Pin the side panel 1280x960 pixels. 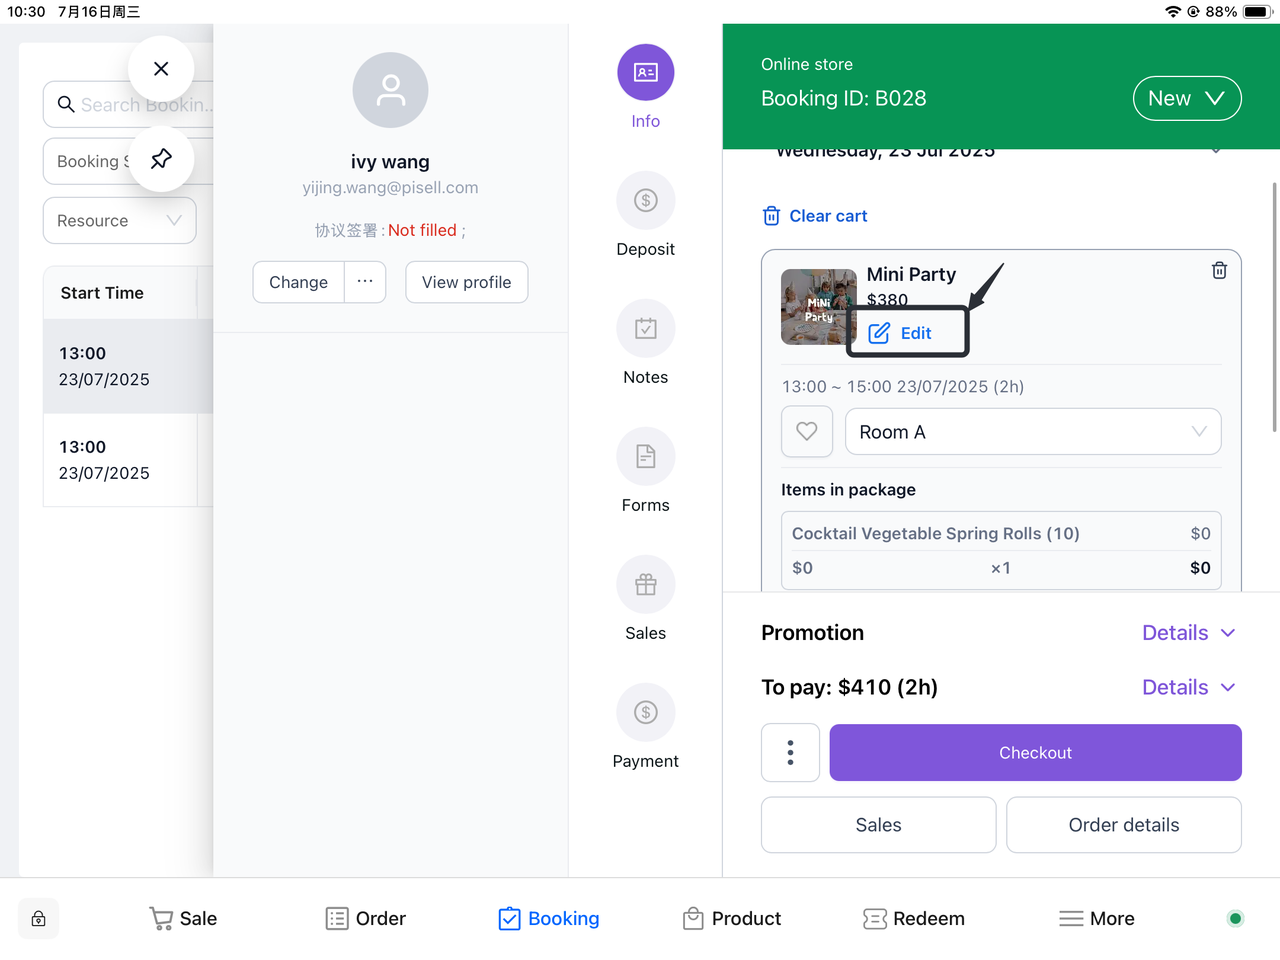161,159
